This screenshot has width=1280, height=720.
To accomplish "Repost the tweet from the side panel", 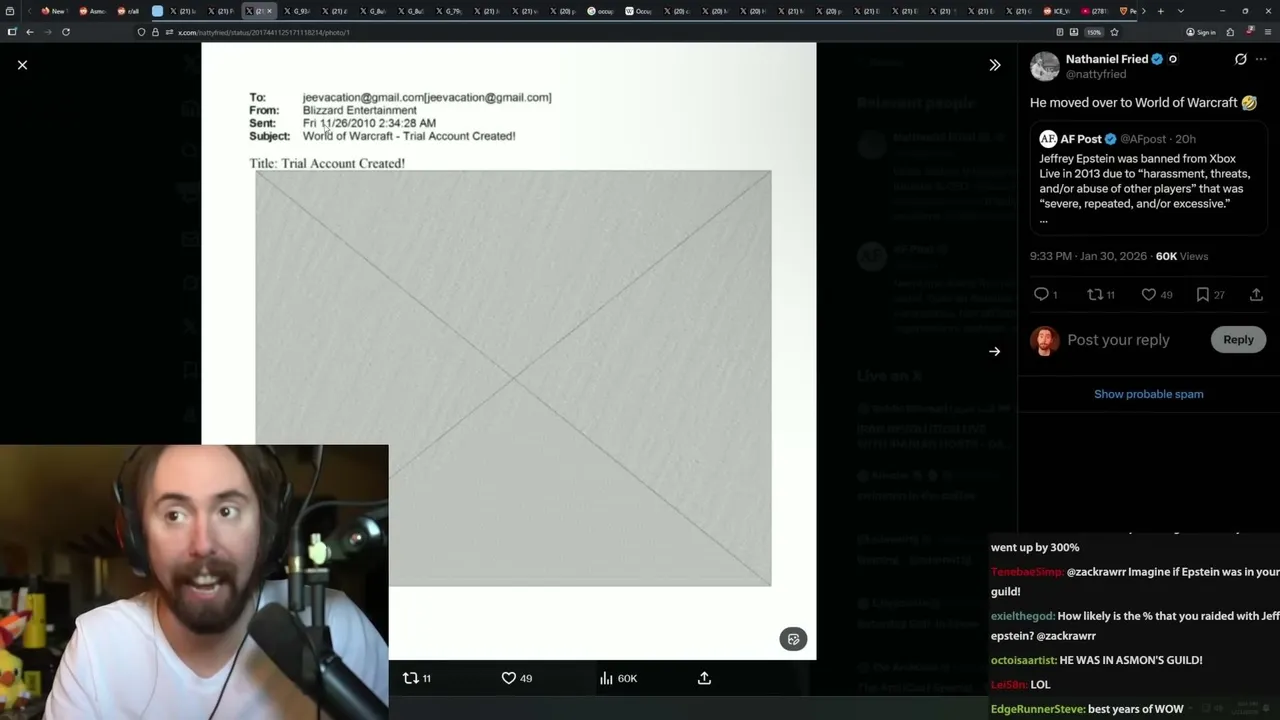I will click(1101, 294).
